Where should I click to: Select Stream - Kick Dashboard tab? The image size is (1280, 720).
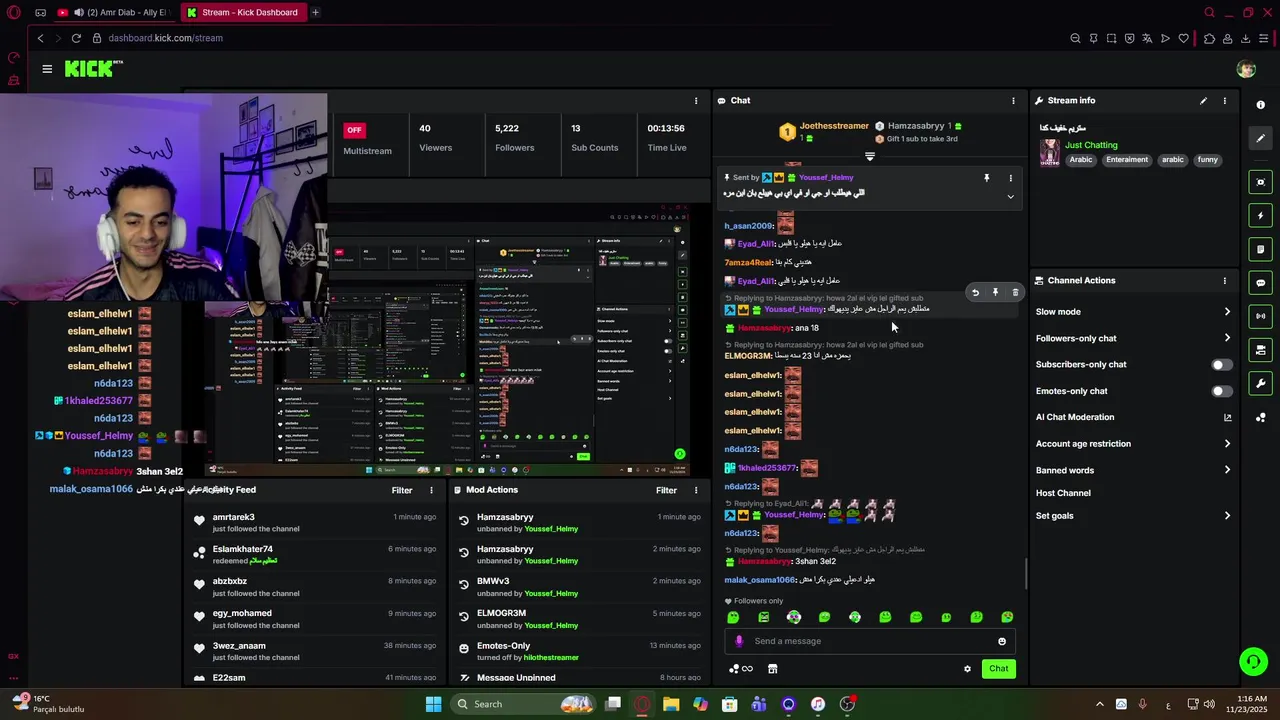click(242, 12)
